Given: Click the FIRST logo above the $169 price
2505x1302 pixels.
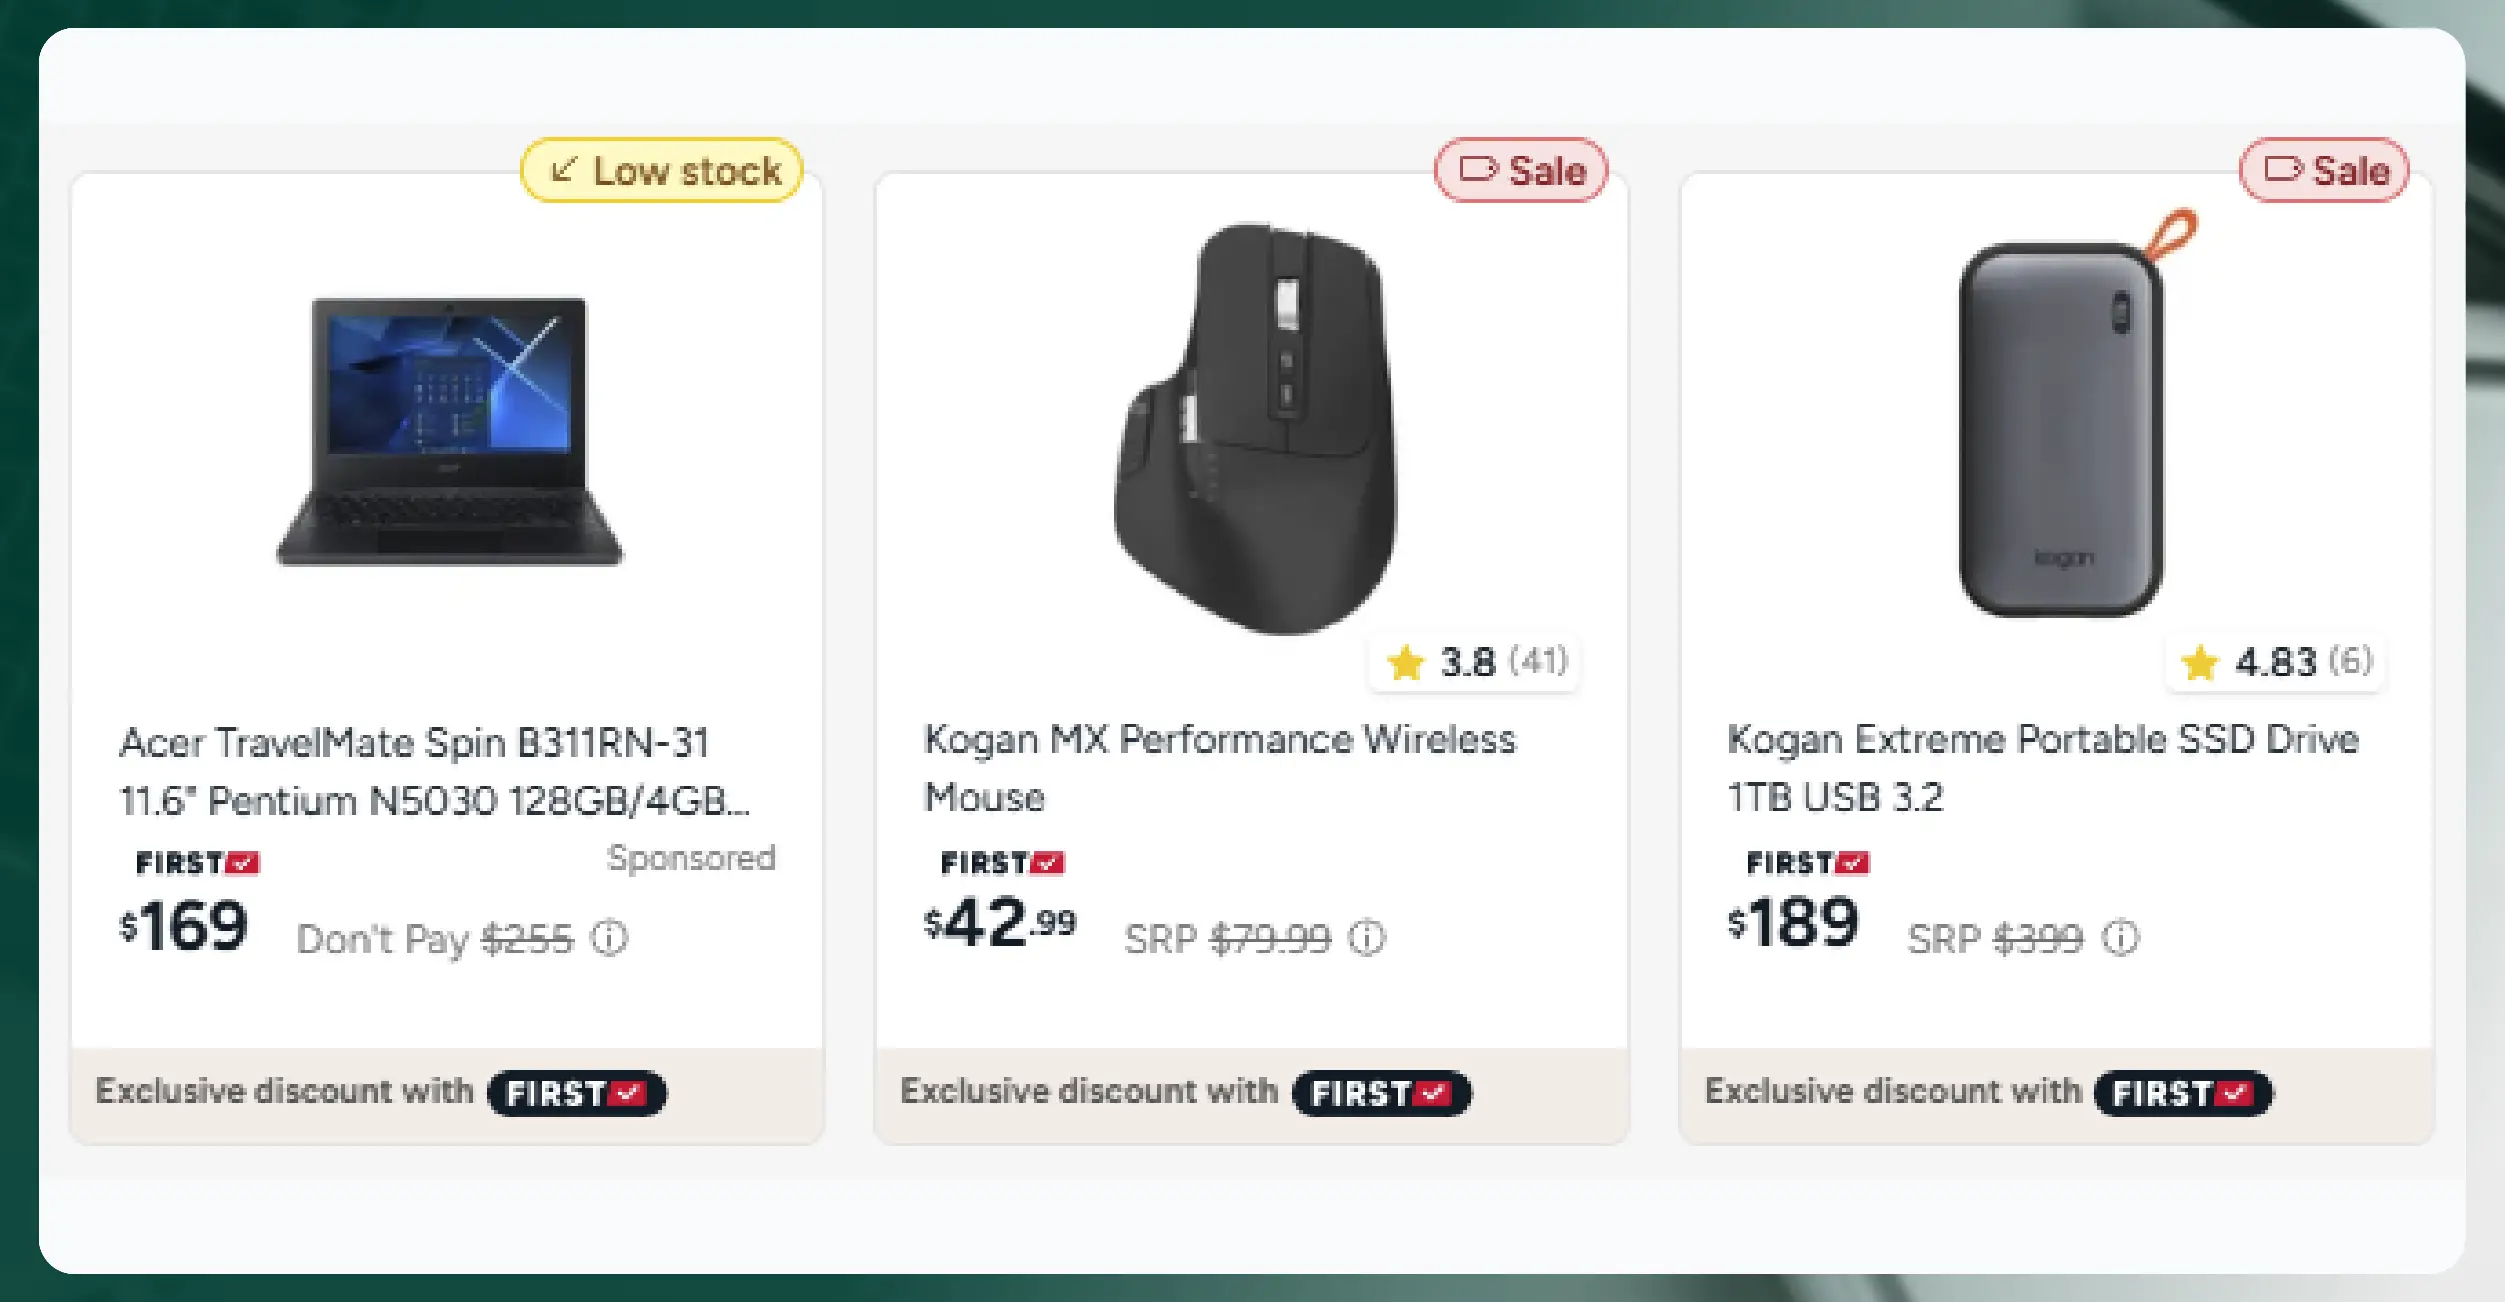Looking at the screenshot, I should (x=197, y=863).
